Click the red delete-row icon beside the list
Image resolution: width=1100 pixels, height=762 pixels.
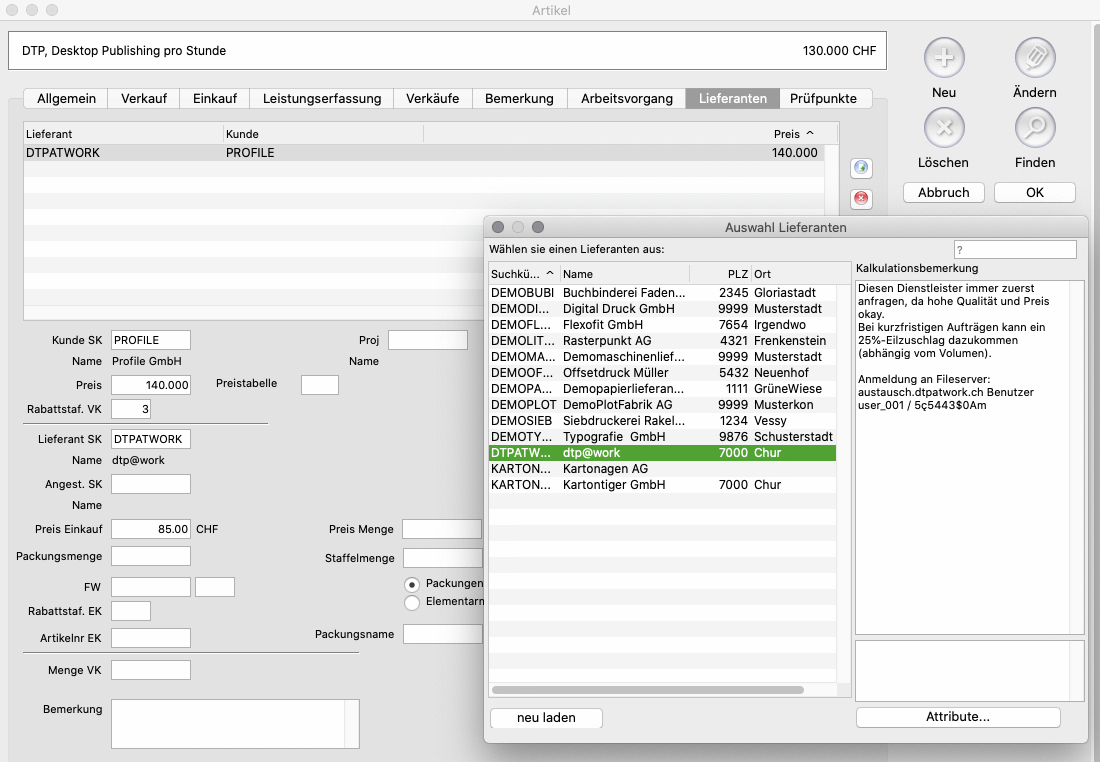click(x=860, y=199)
